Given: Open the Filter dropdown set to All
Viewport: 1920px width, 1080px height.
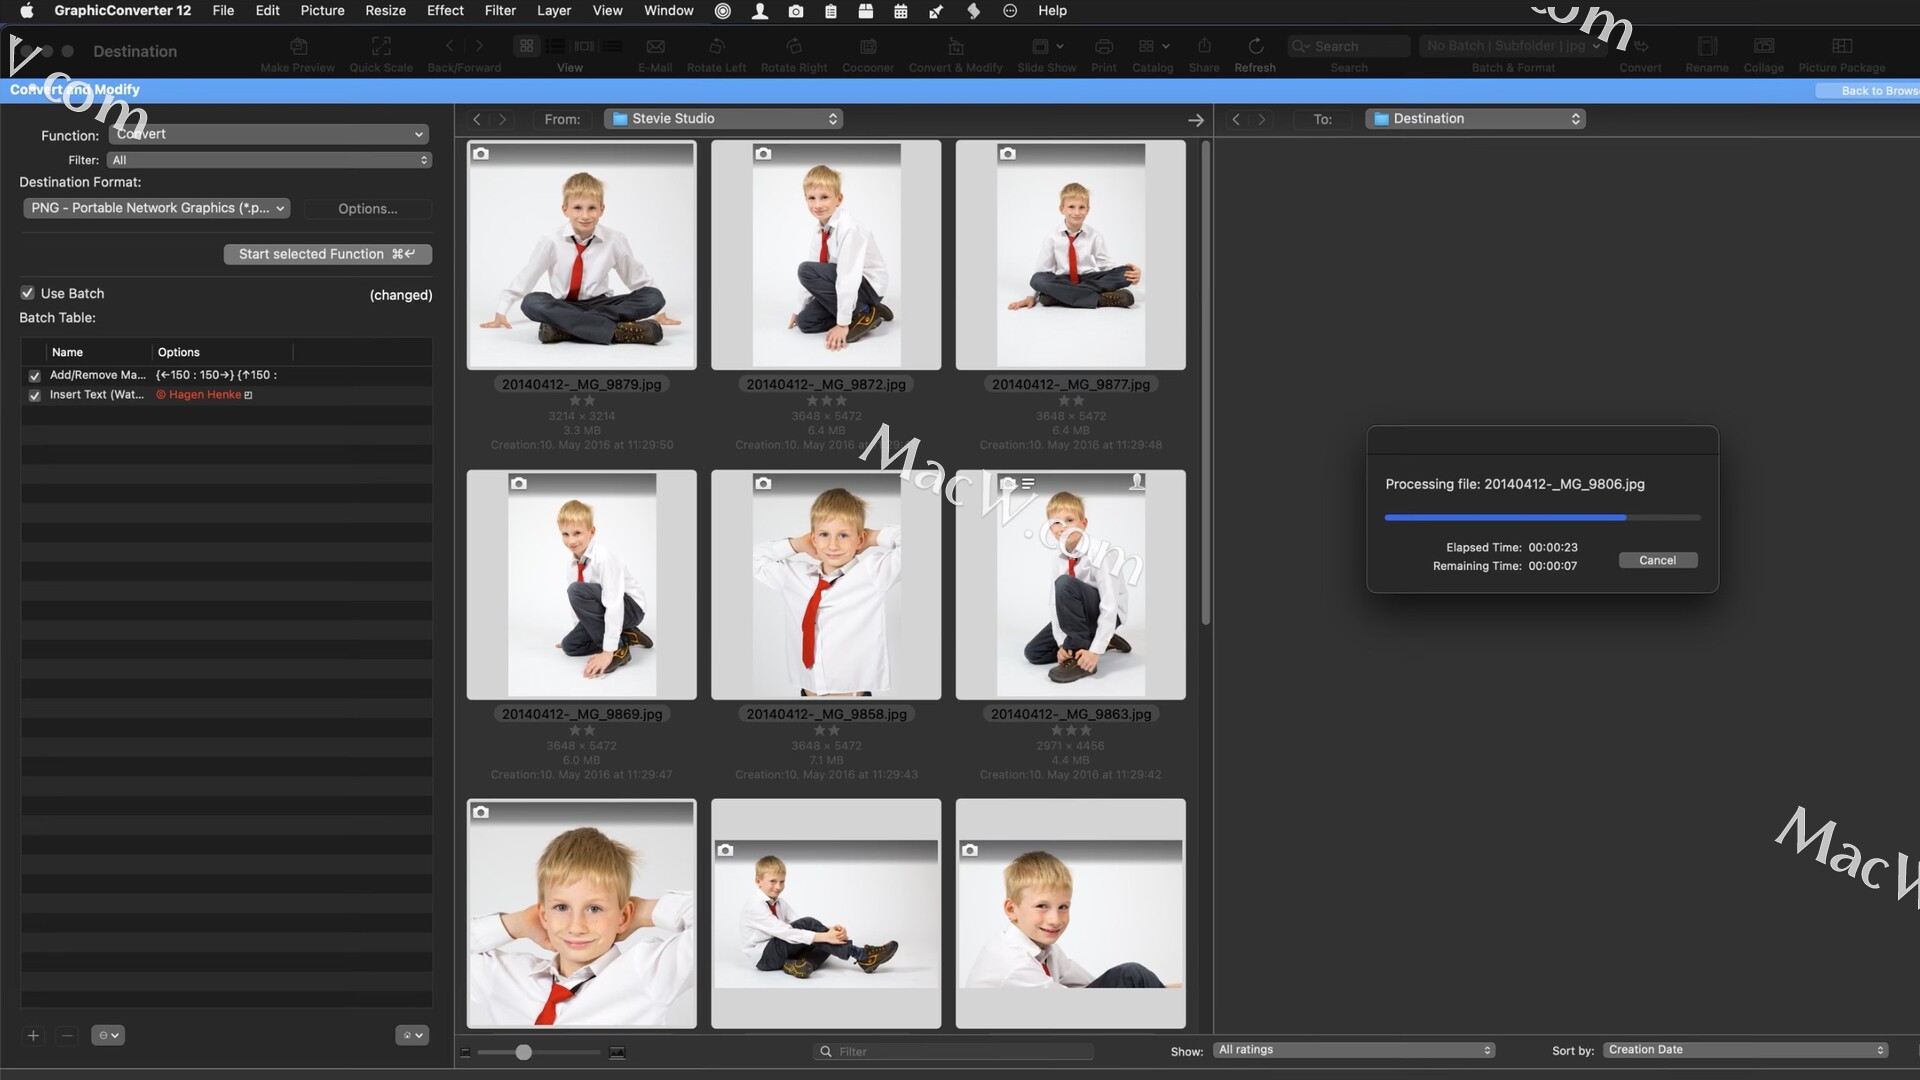Looking at the screenshot, I should pyautogui.click(x=269, y=160).
